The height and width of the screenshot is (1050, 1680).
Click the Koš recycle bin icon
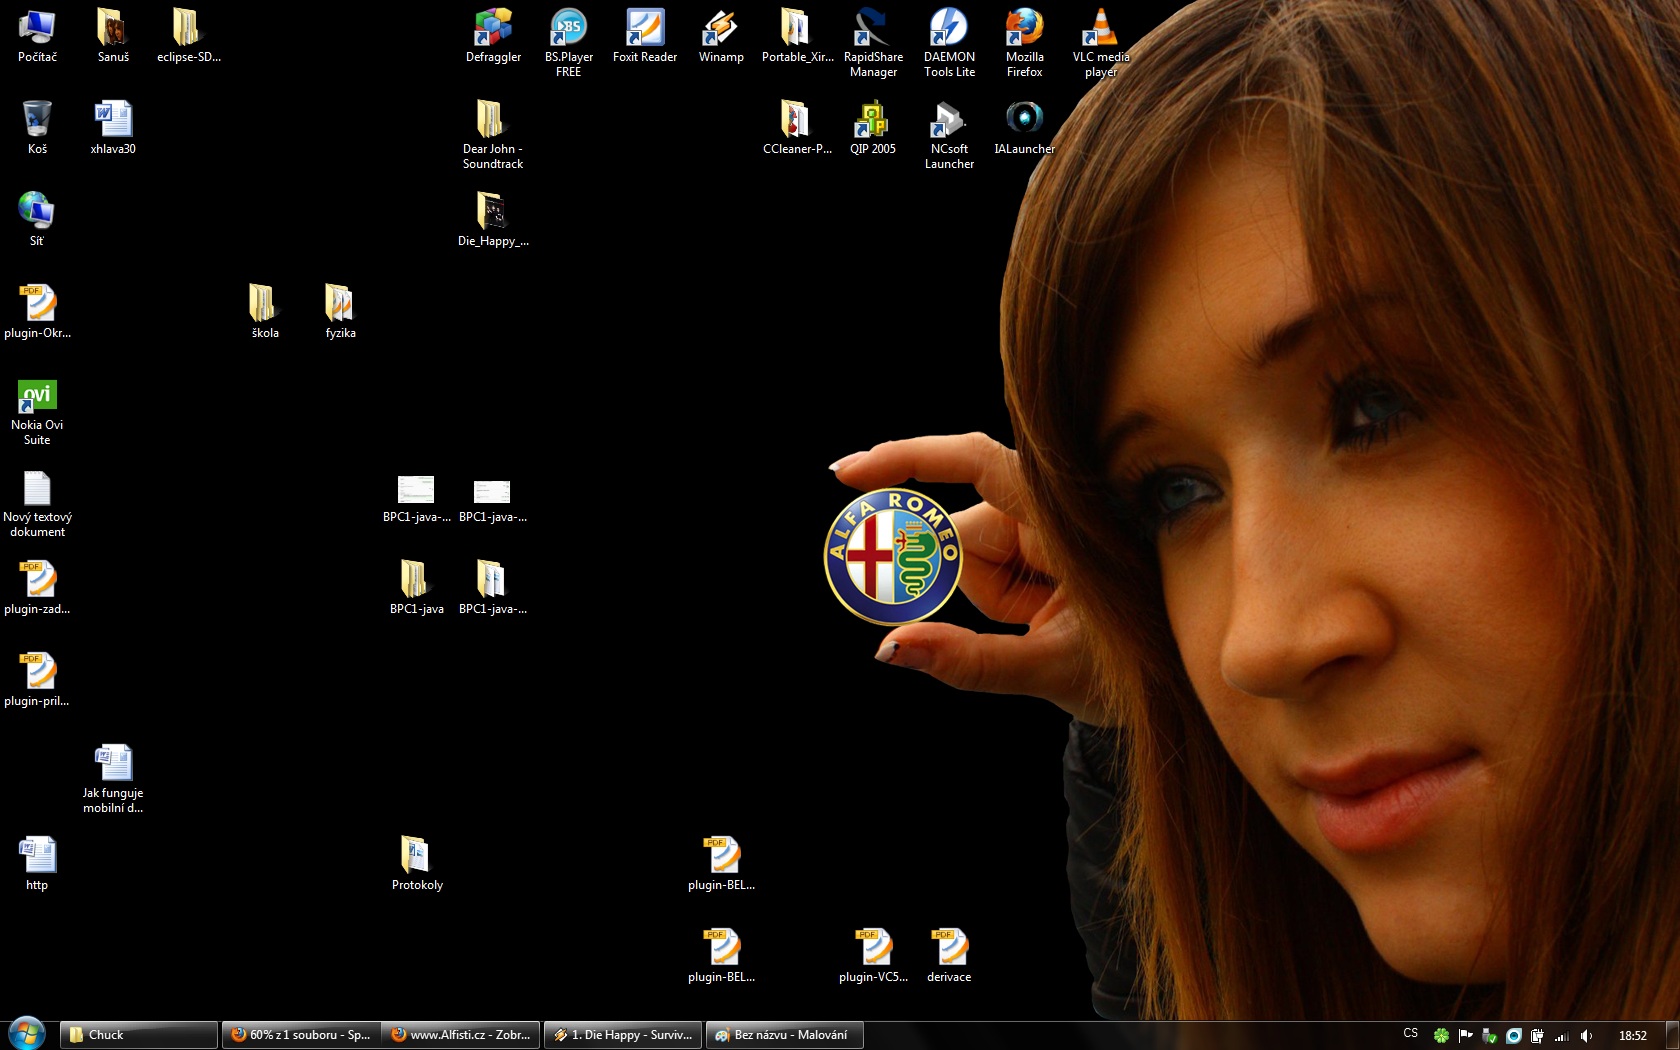(37, 122)
